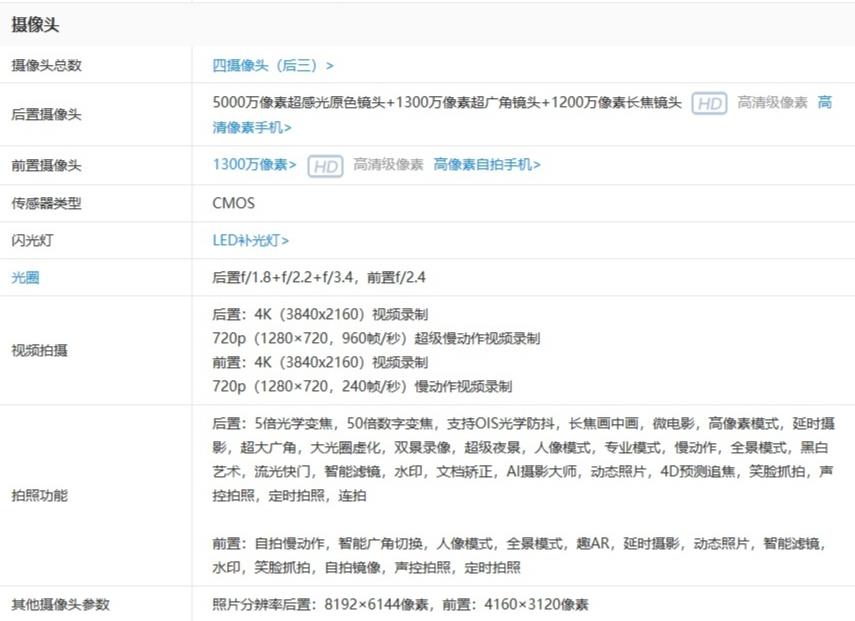
Task: Select the 照片分辨率后置：8192×6144像素 value
Action: click(400, 604)
